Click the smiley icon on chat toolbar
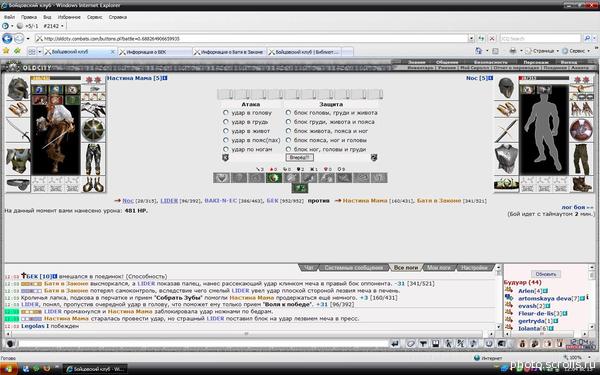The height and width of the screenshot is (375, 600). pos(10,344)
